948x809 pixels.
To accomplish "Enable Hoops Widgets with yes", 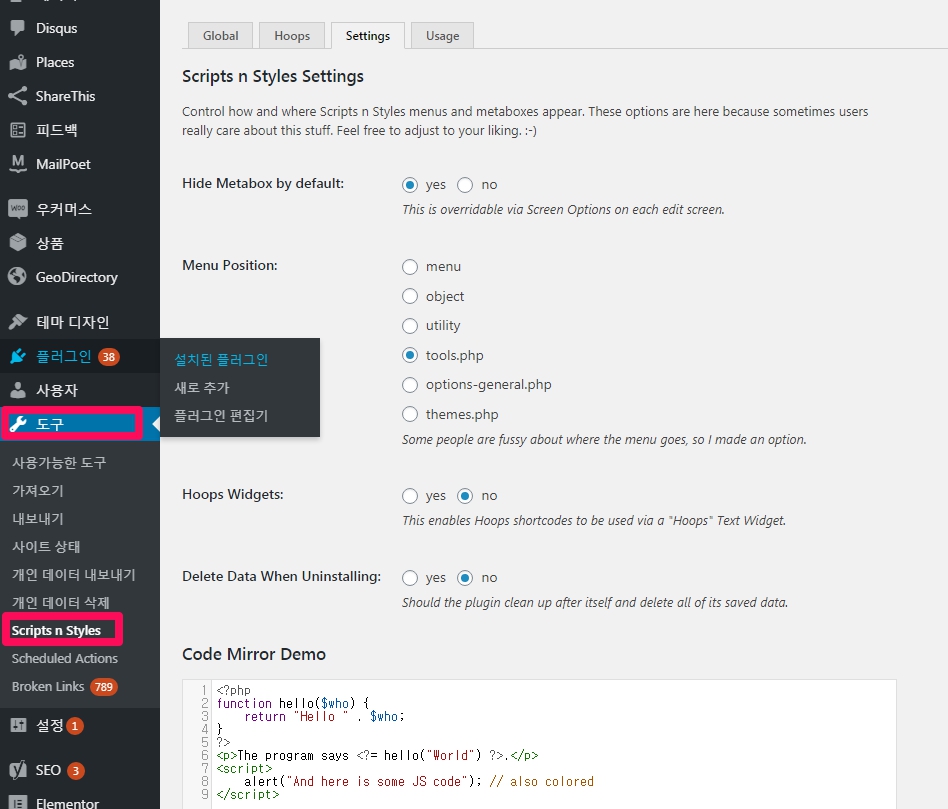I will [410, 496].
